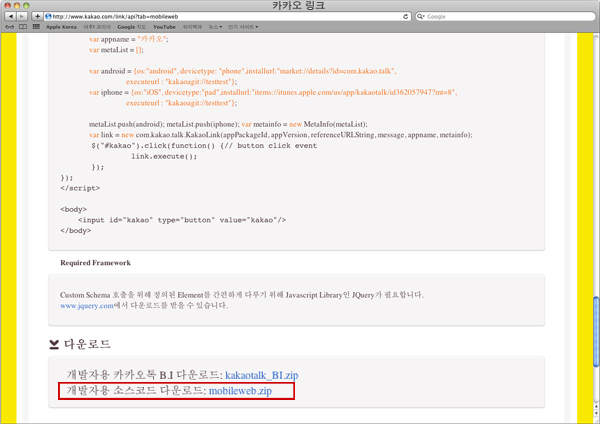
Task: Open the 위키백과 bookmark
Action: [x=192, y=27]
